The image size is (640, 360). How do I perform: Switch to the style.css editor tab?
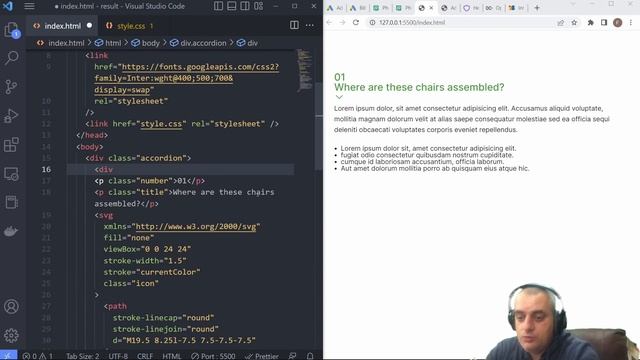[x=131, y=26]
